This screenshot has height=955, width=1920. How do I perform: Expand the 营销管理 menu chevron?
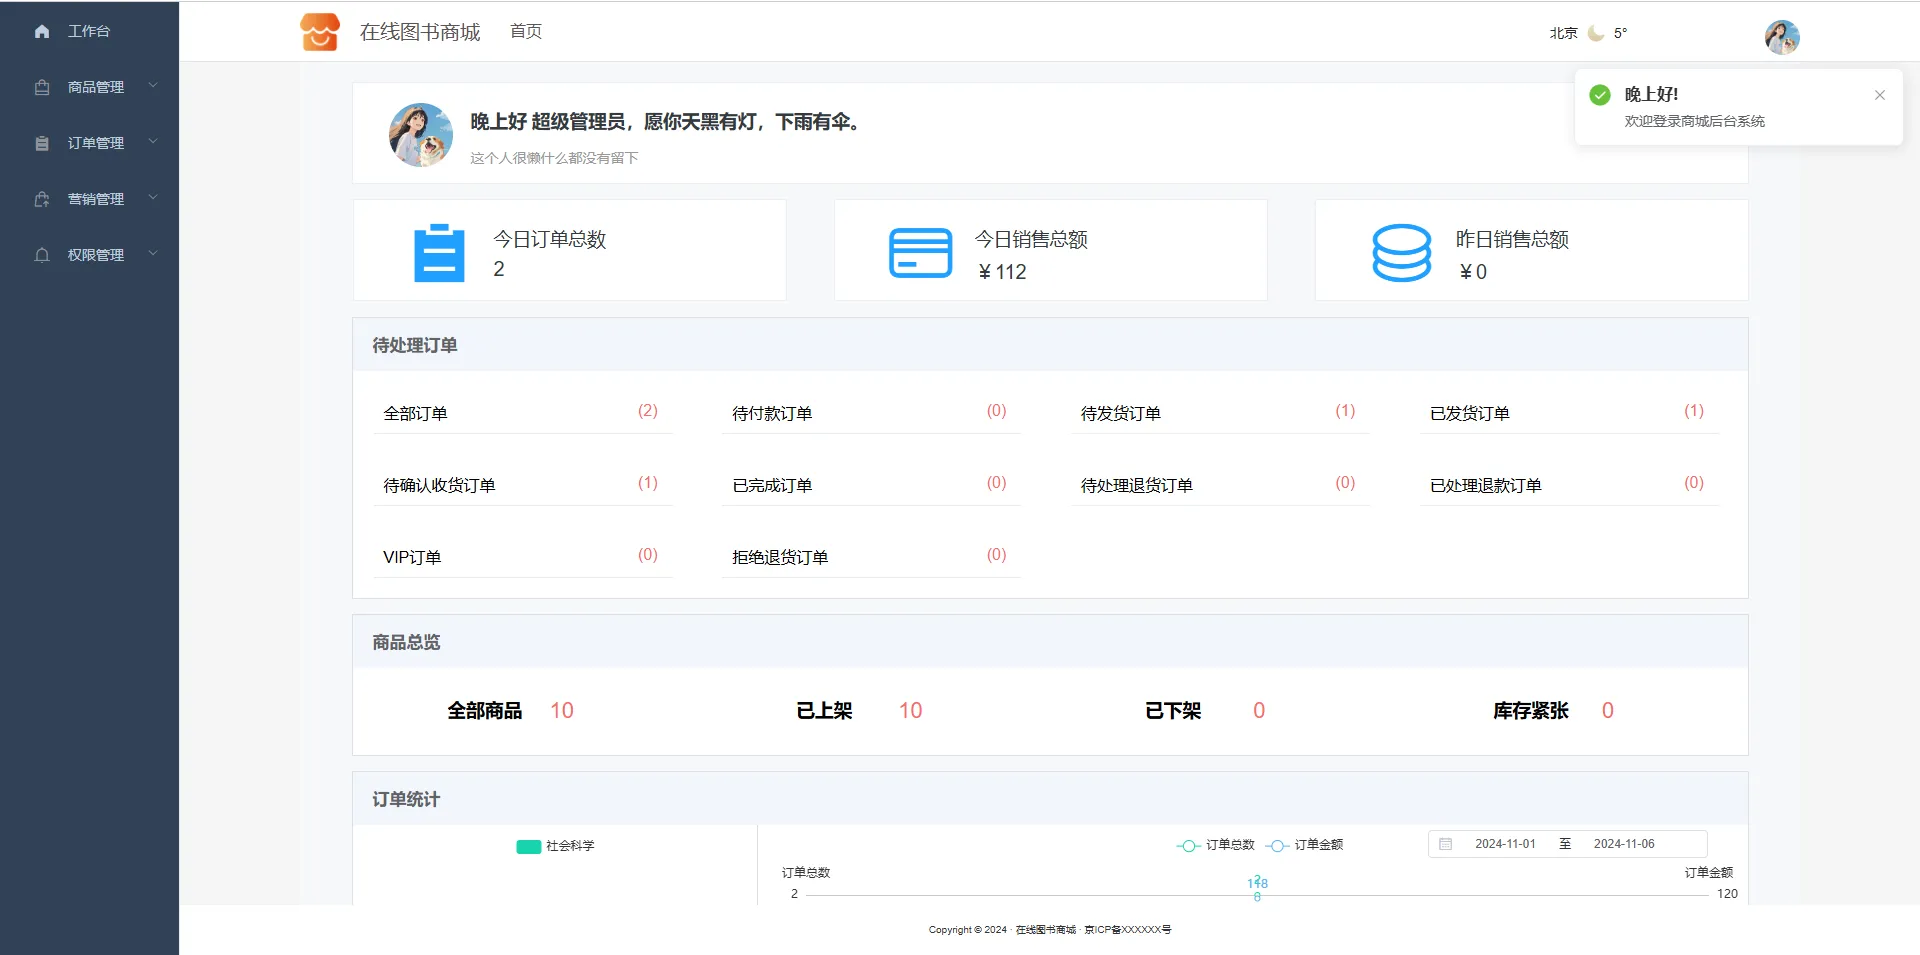tap(153, 198)
